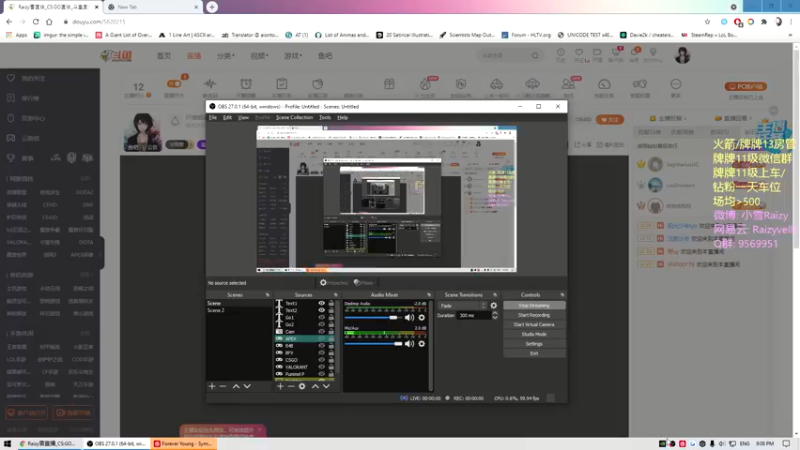Click the gift box icon on Douyu toolbar
Screen dimensions: 800x450
(389, 84)
